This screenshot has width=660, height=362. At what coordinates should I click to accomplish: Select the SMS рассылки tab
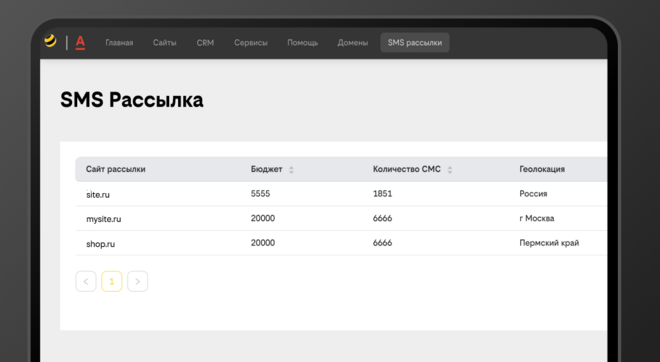pos(415,43)
